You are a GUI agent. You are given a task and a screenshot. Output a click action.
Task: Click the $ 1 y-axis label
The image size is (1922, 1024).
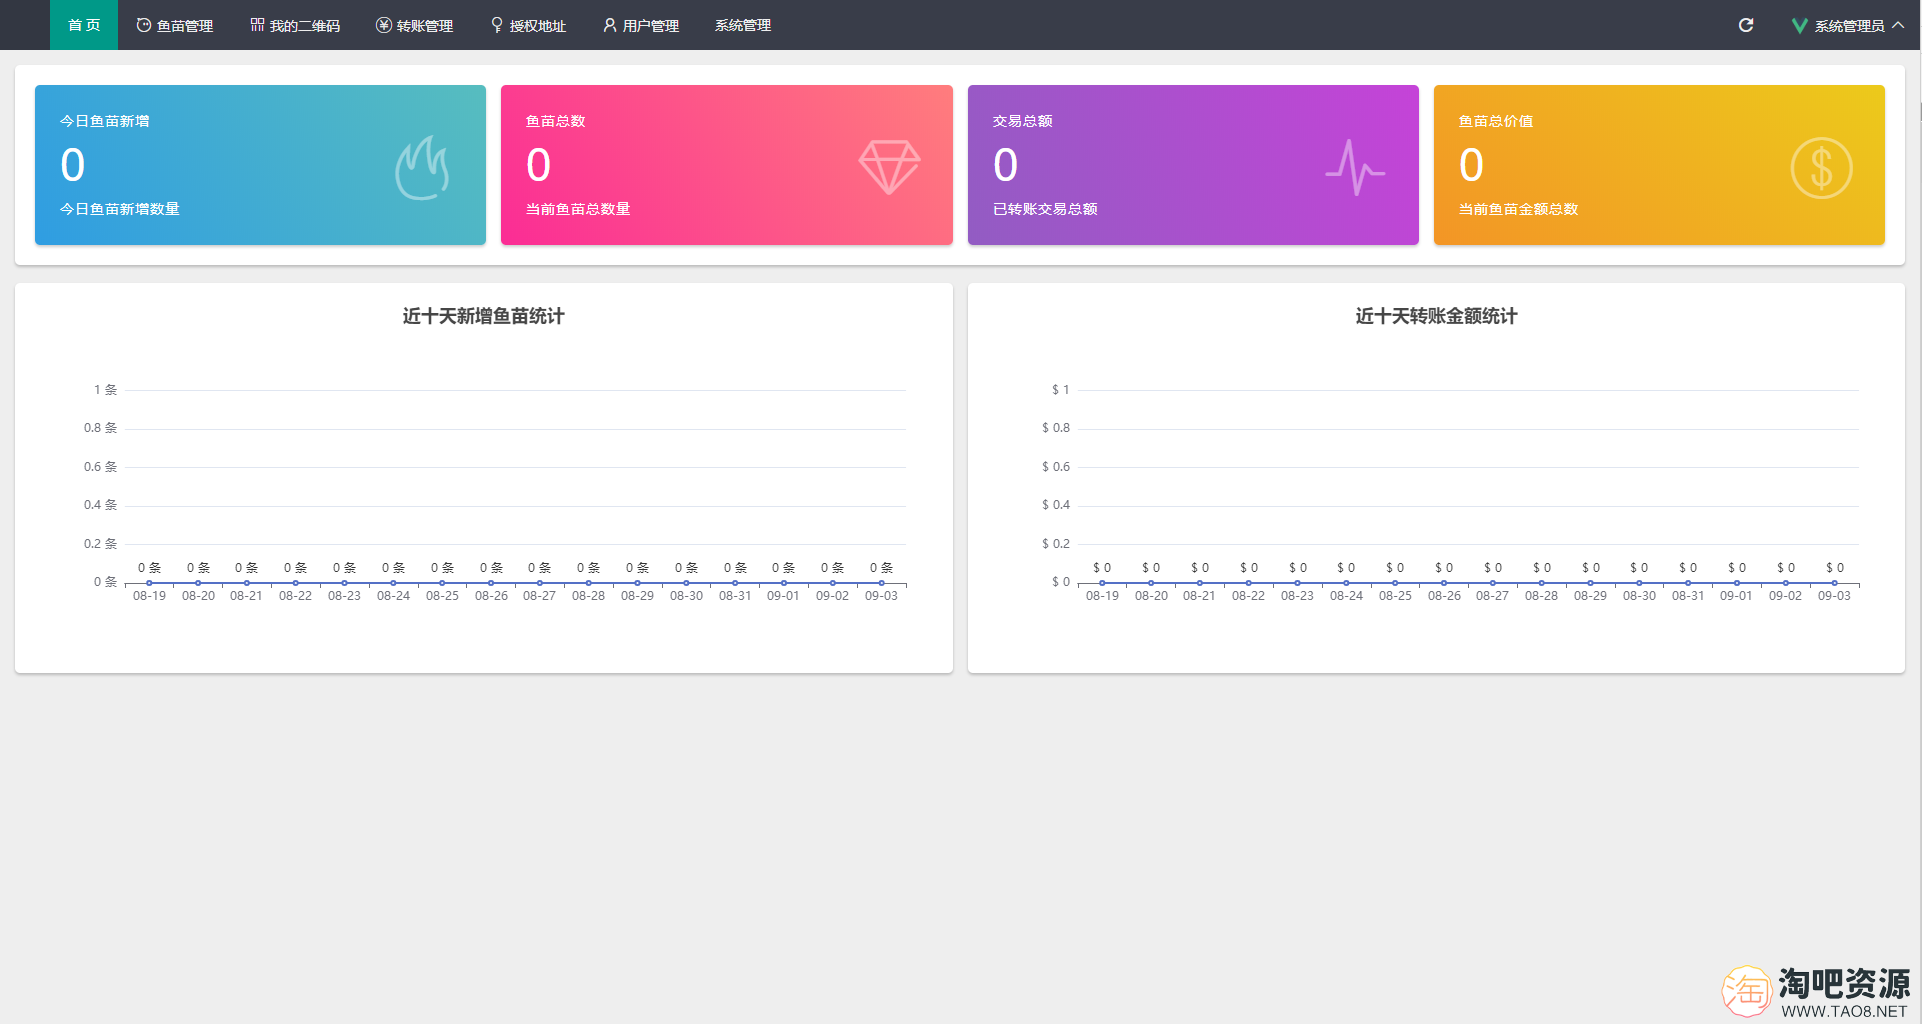click(x=1060, y=390)
